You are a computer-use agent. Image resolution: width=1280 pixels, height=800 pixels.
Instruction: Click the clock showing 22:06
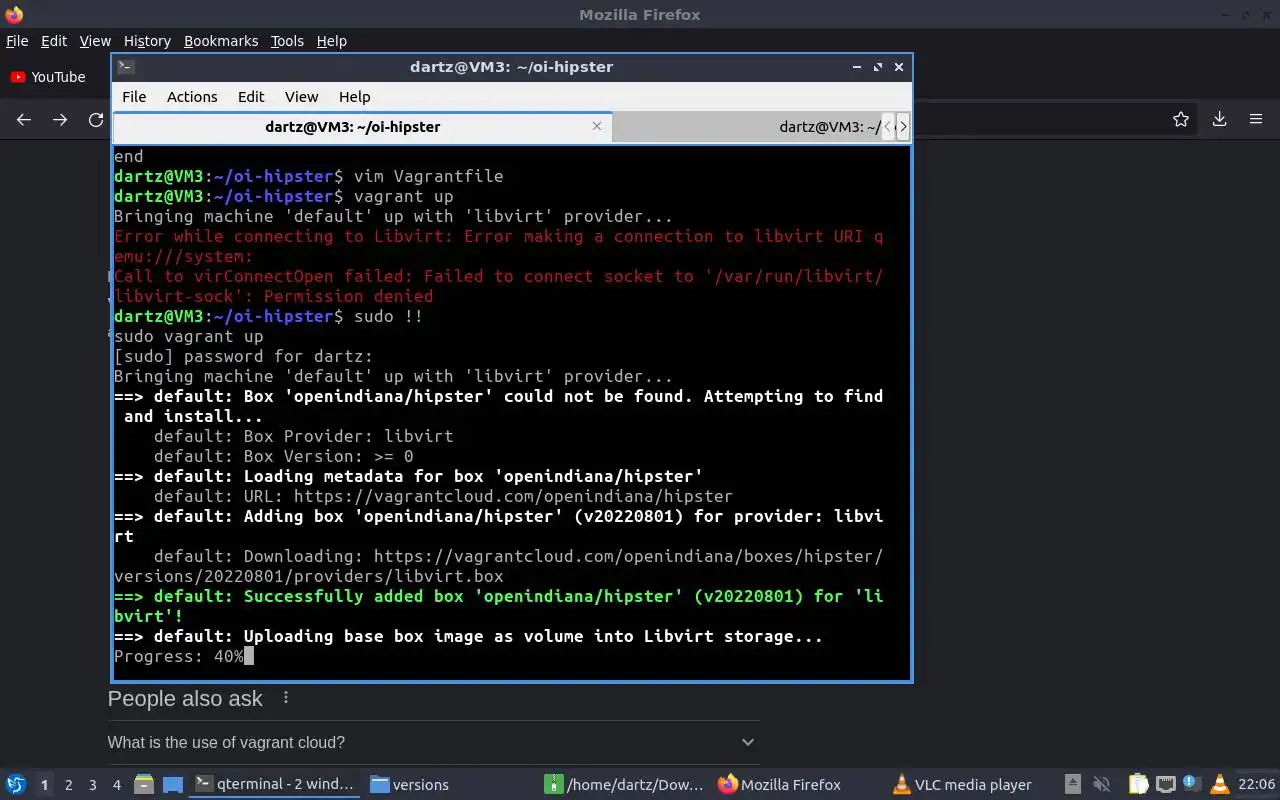(x=1257, y=784)
